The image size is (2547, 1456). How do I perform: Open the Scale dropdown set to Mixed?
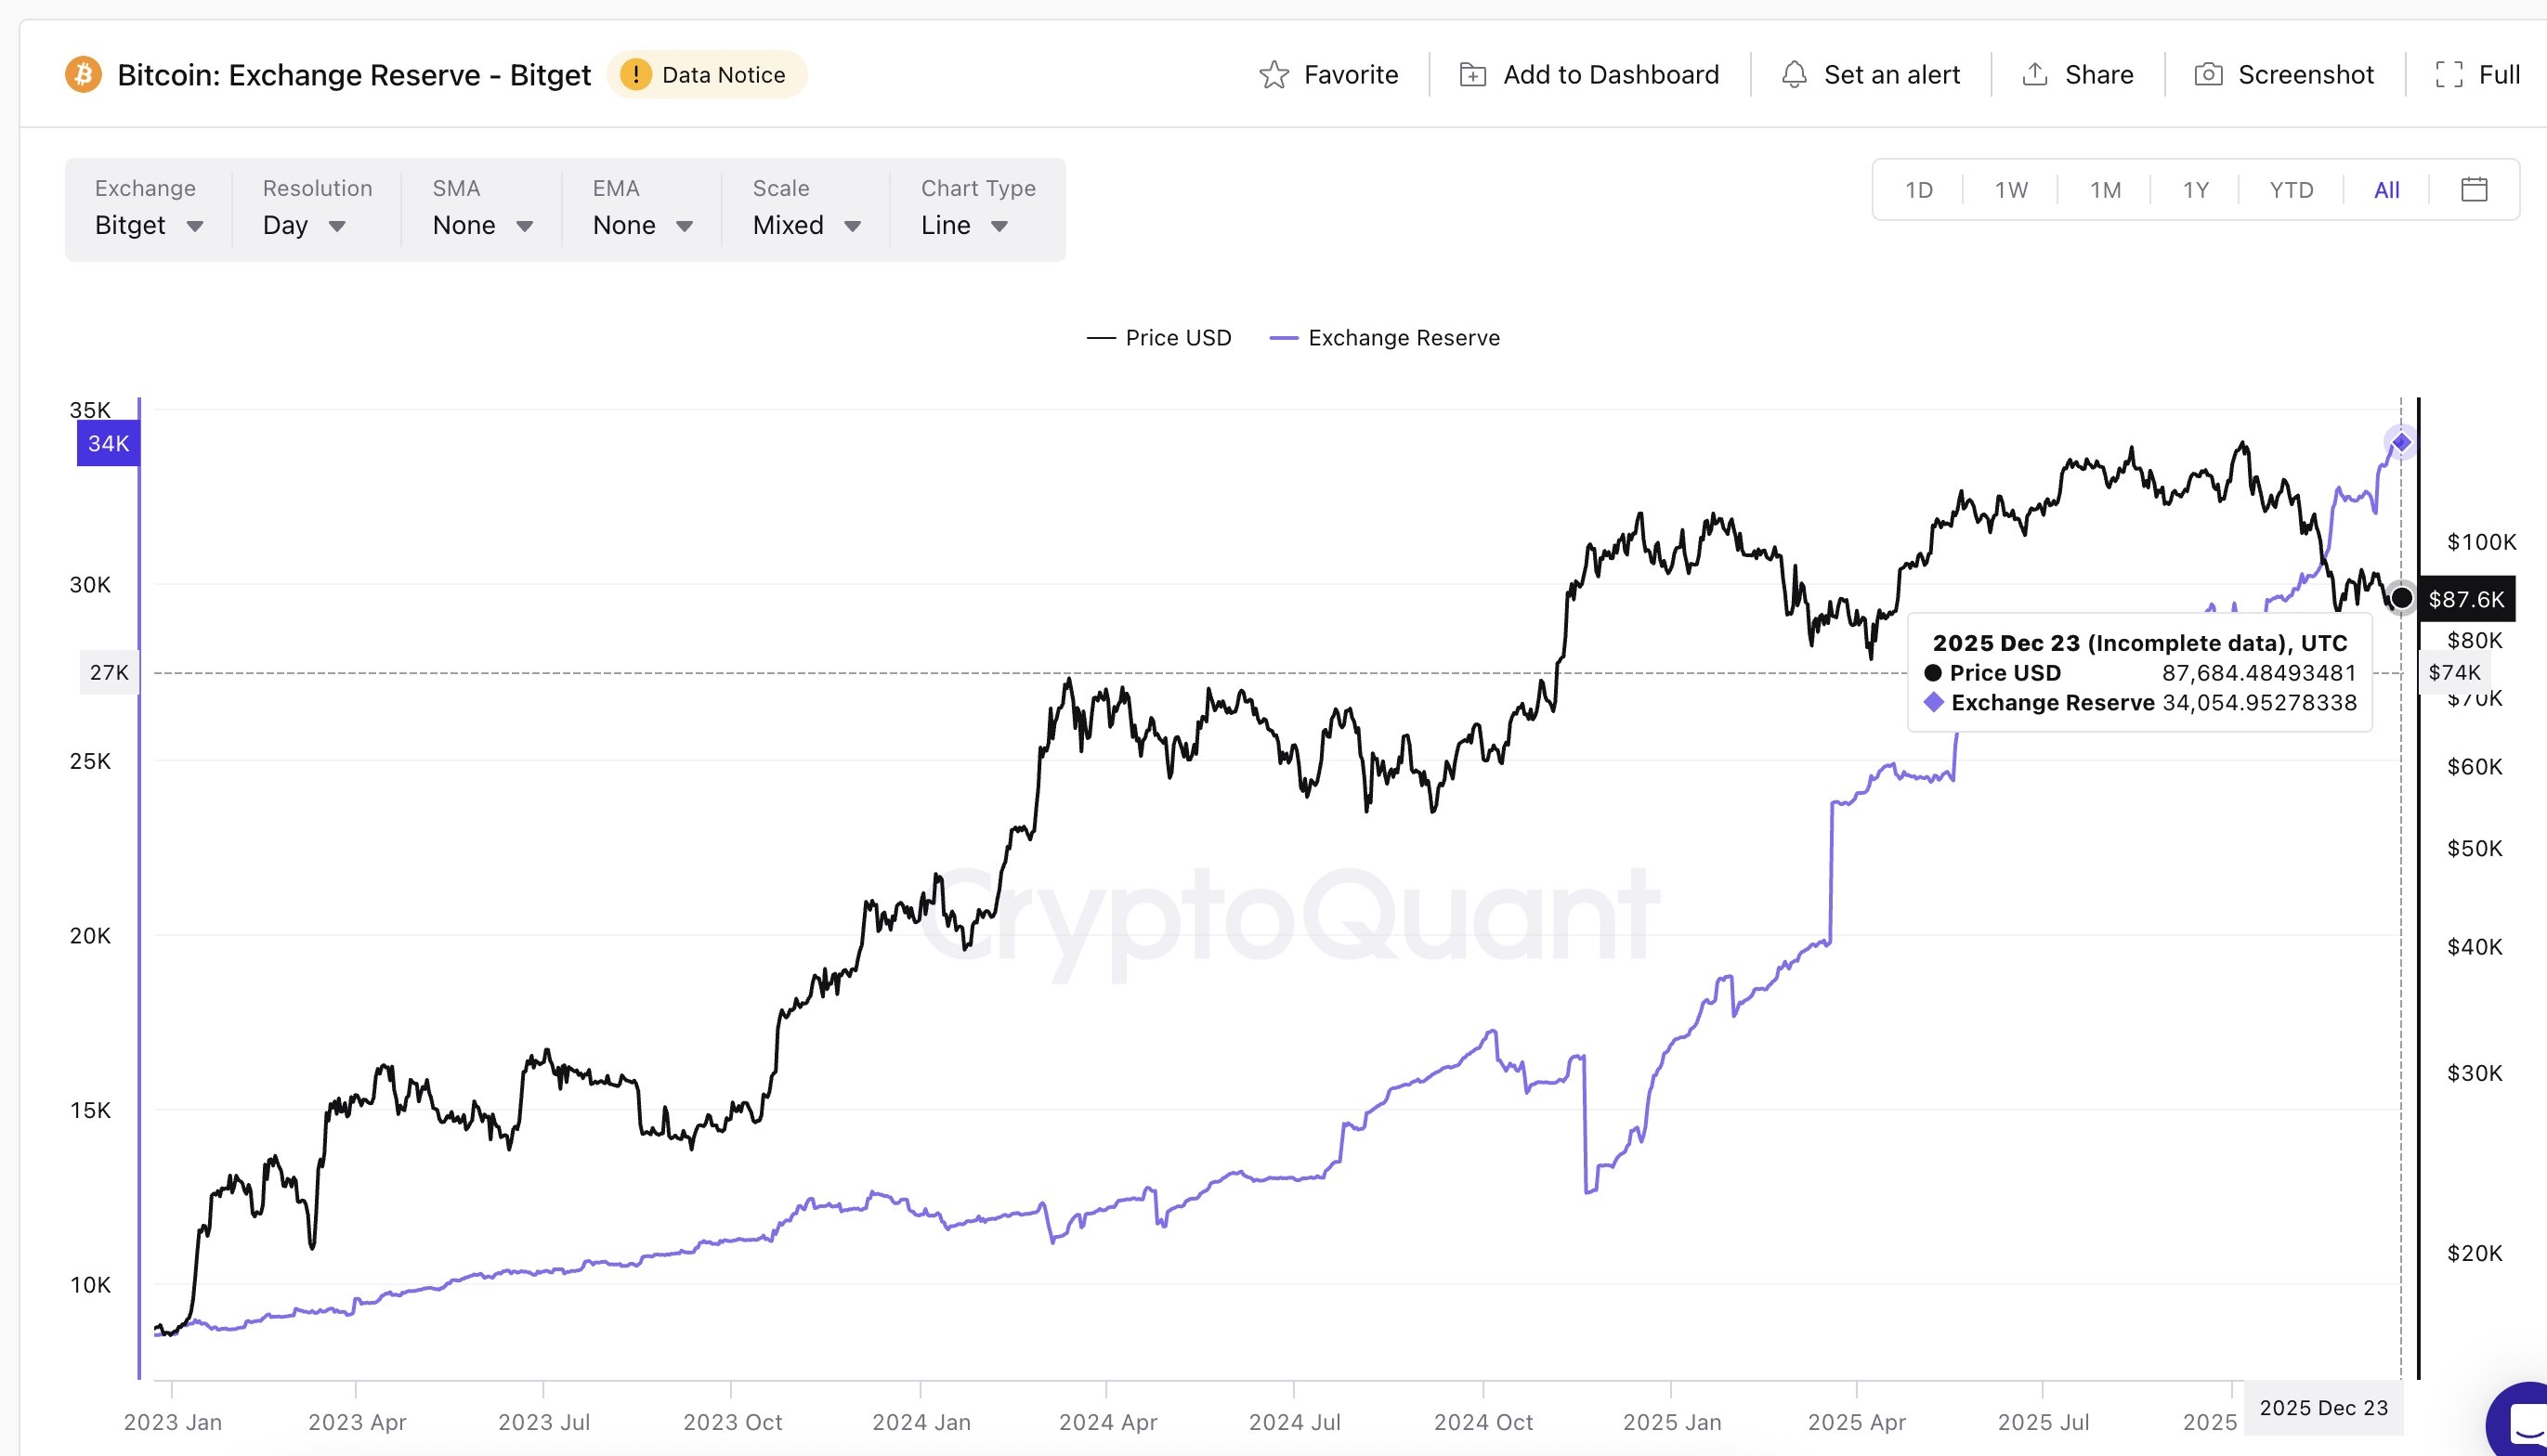coord(804,225)
